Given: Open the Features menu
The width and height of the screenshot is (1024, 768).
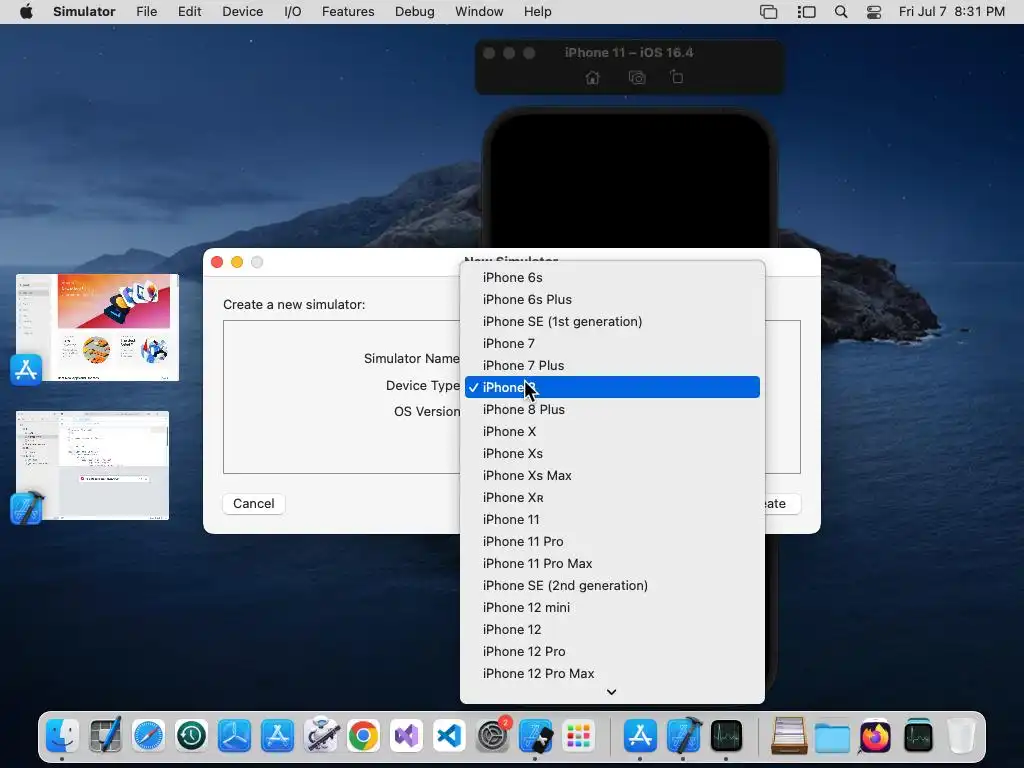Looking at the screenshot, I should click(x=348, y=12).
